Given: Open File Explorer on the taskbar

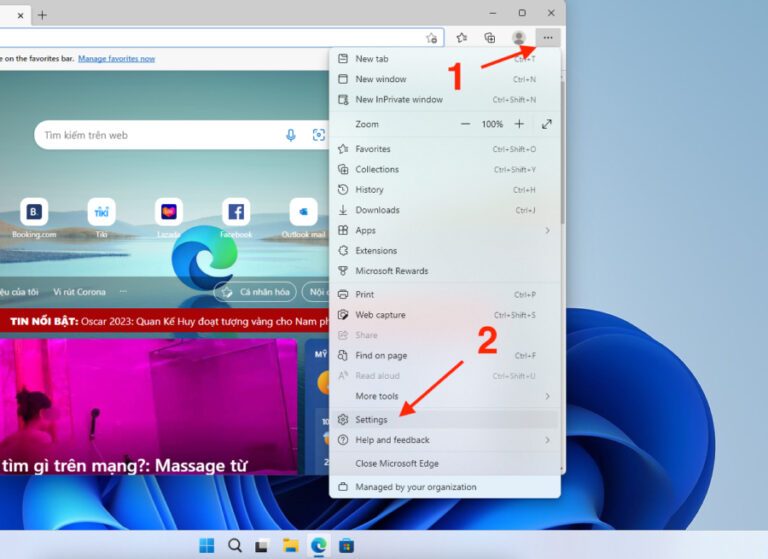Looking at the screenshot, I should [290, 545].
